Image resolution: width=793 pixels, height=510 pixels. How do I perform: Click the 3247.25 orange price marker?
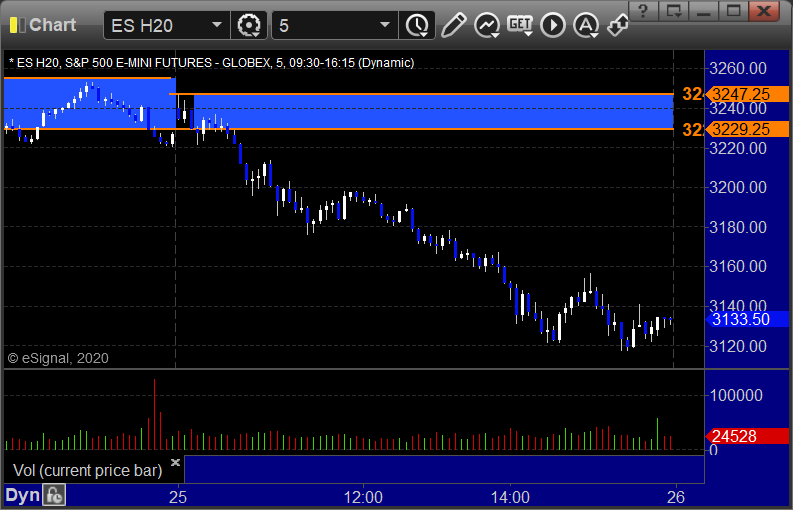747,94
